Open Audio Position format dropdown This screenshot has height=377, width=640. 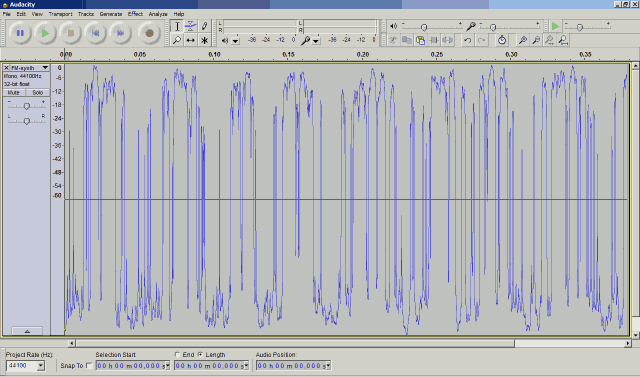pyautogui.click(x=328, y=366)
